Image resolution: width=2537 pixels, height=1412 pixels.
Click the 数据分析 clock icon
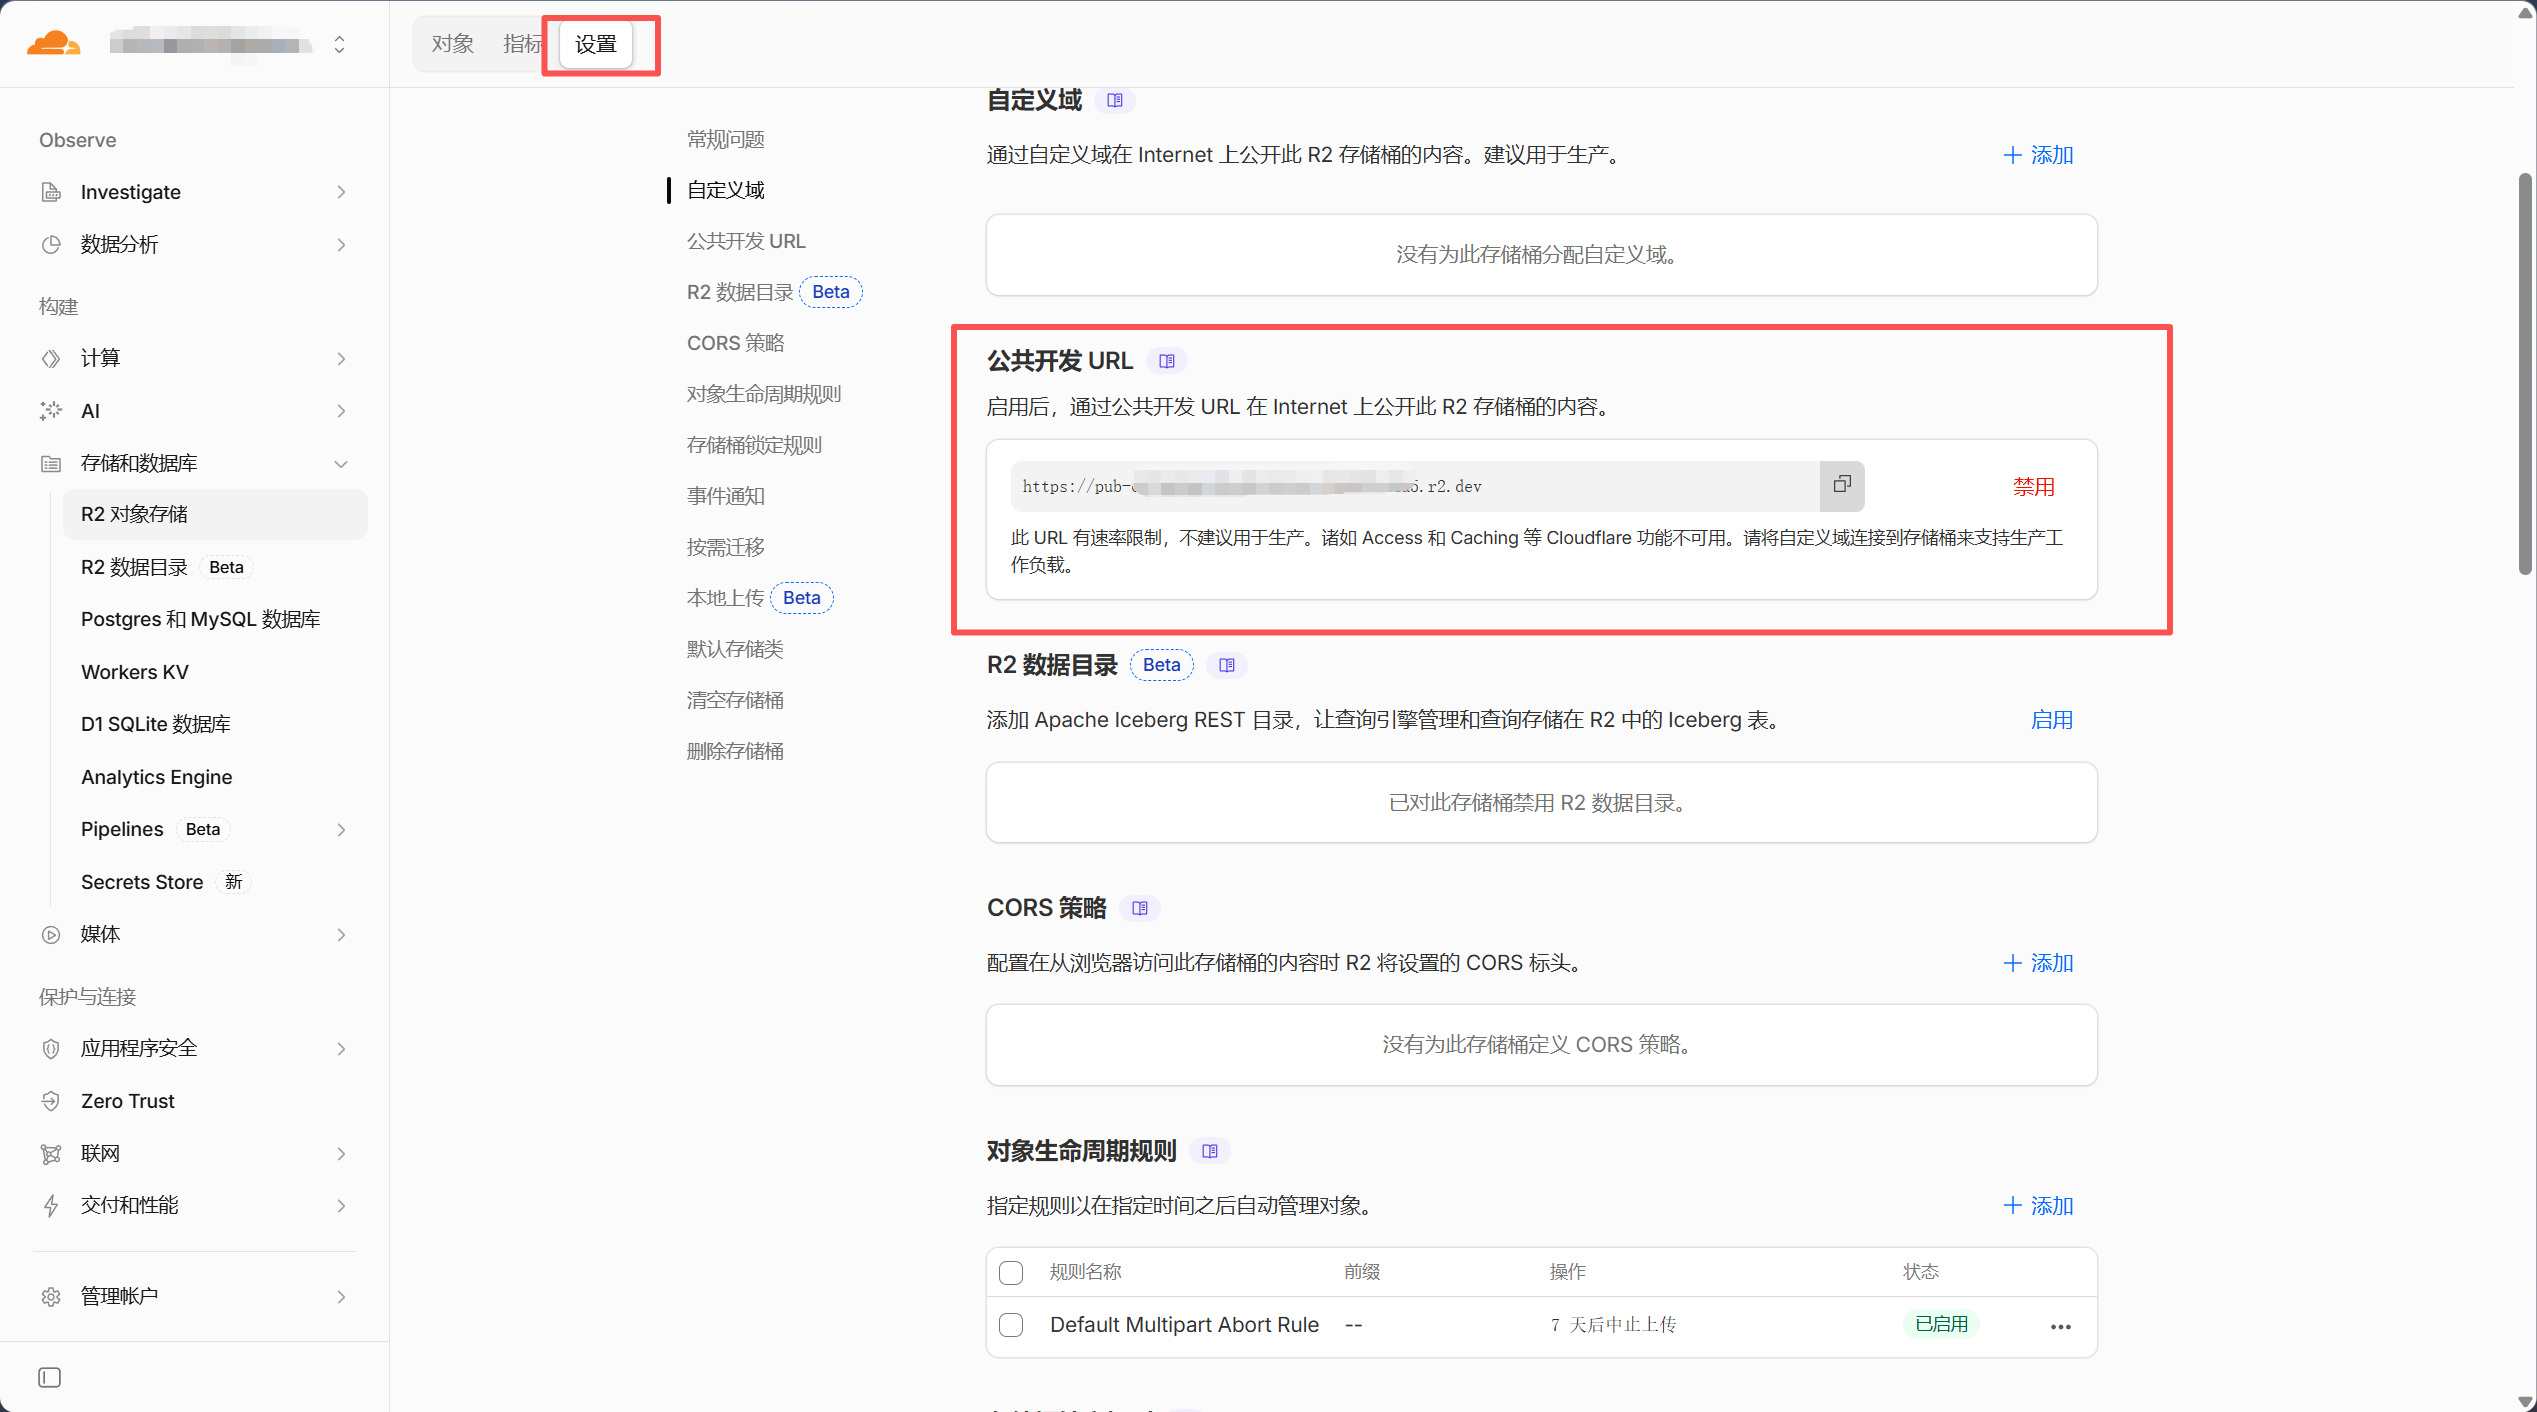click(51, 245)
